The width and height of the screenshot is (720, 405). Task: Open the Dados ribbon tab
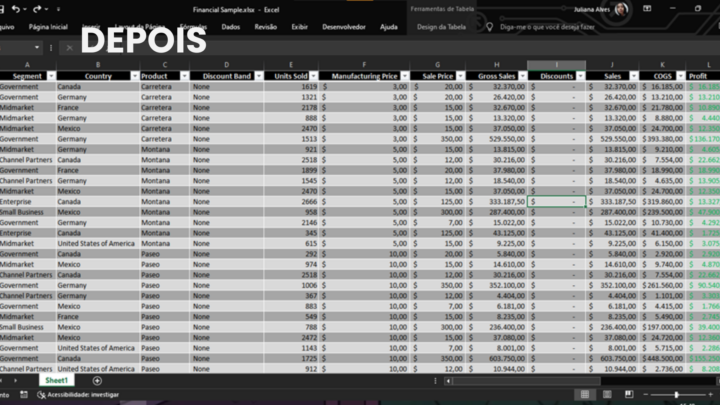(231, 27)
